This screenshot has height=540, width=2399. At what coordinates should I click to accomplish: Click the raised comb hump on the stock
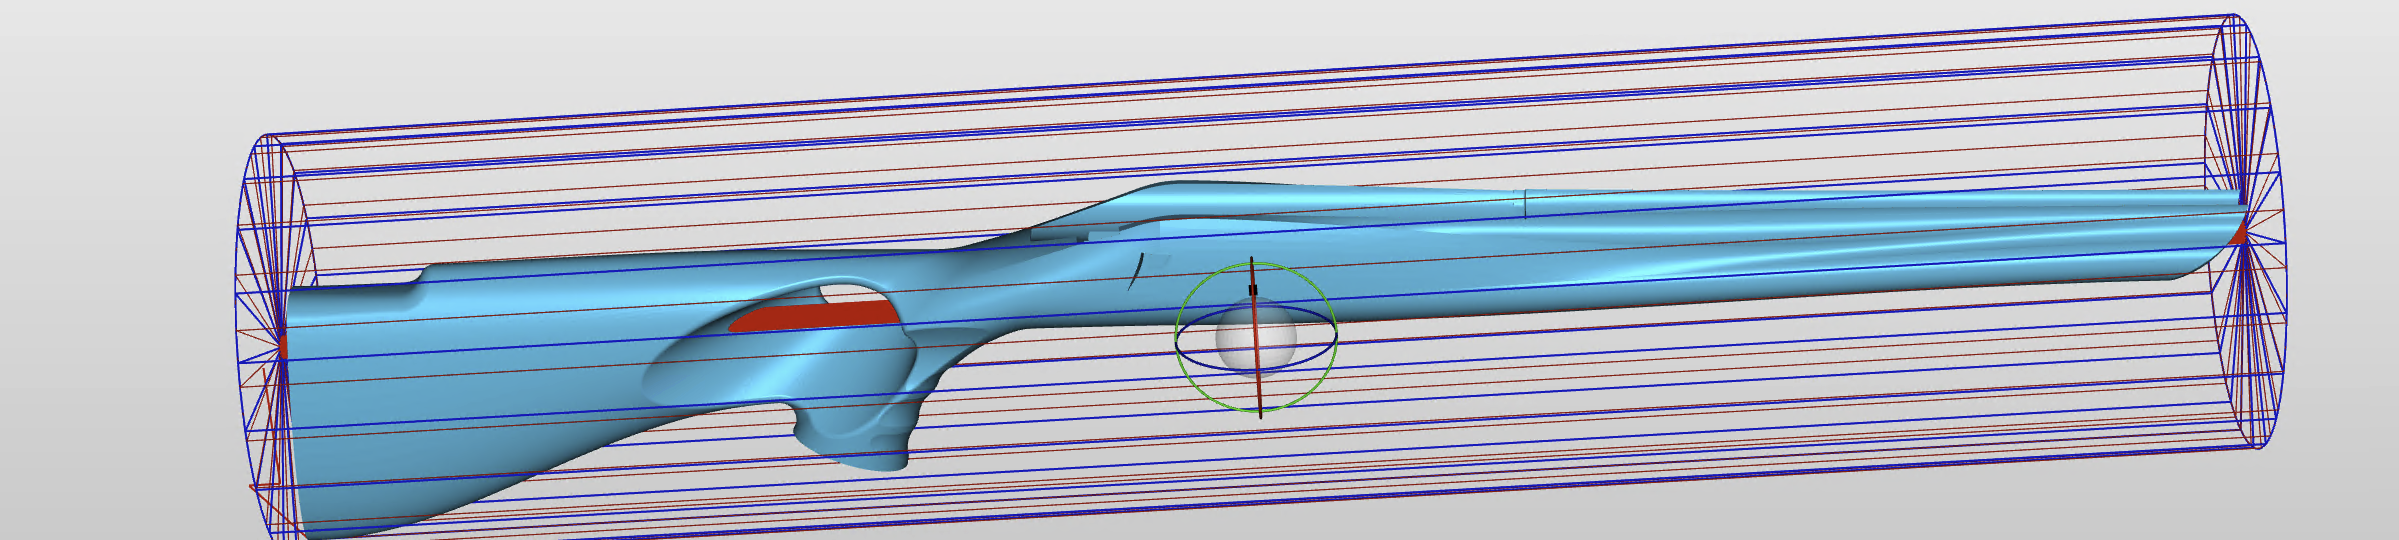pos(1180,190)
